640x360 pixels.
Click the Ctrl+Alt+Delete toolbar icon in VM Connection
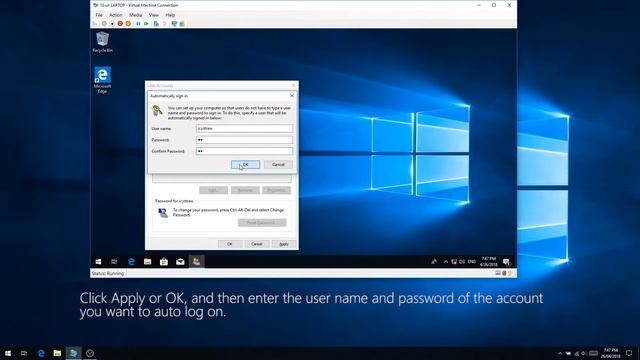click(x=95, y=24)
